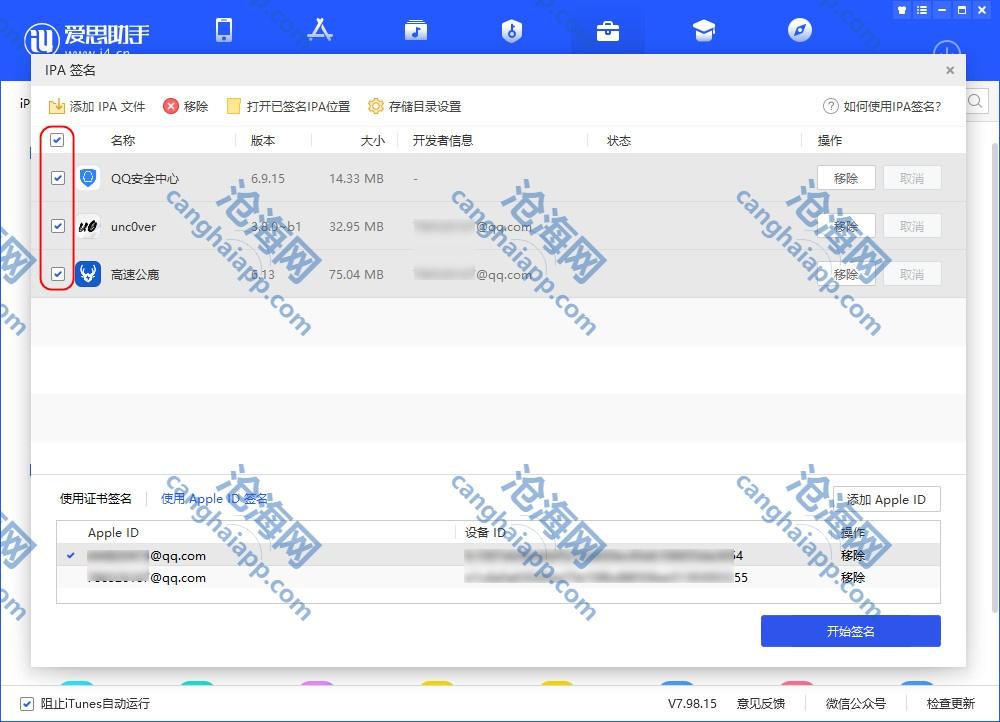Switch to 使用证书签名 tab

coord(96,499)
